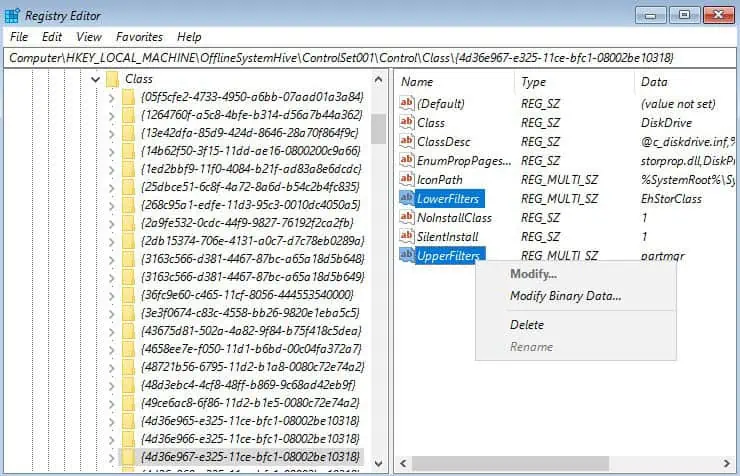Open the File menu
Viewport: 740px width, 476px height.
coord(19,37)
